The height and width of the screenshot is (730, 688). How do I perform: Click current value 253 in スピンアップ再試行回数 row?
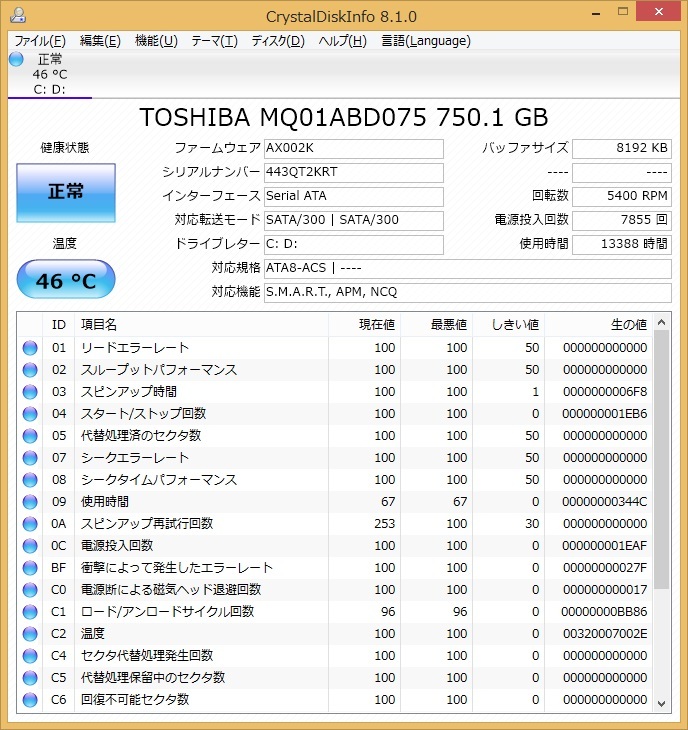[384, 524]
